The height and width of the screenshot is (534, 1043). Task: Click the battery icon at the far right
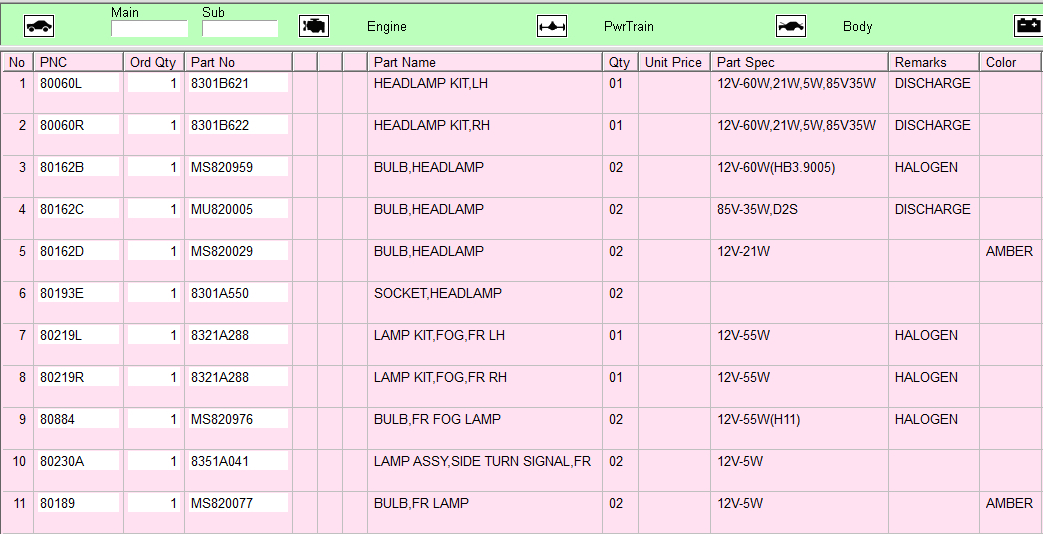[x=1028, y=26]
